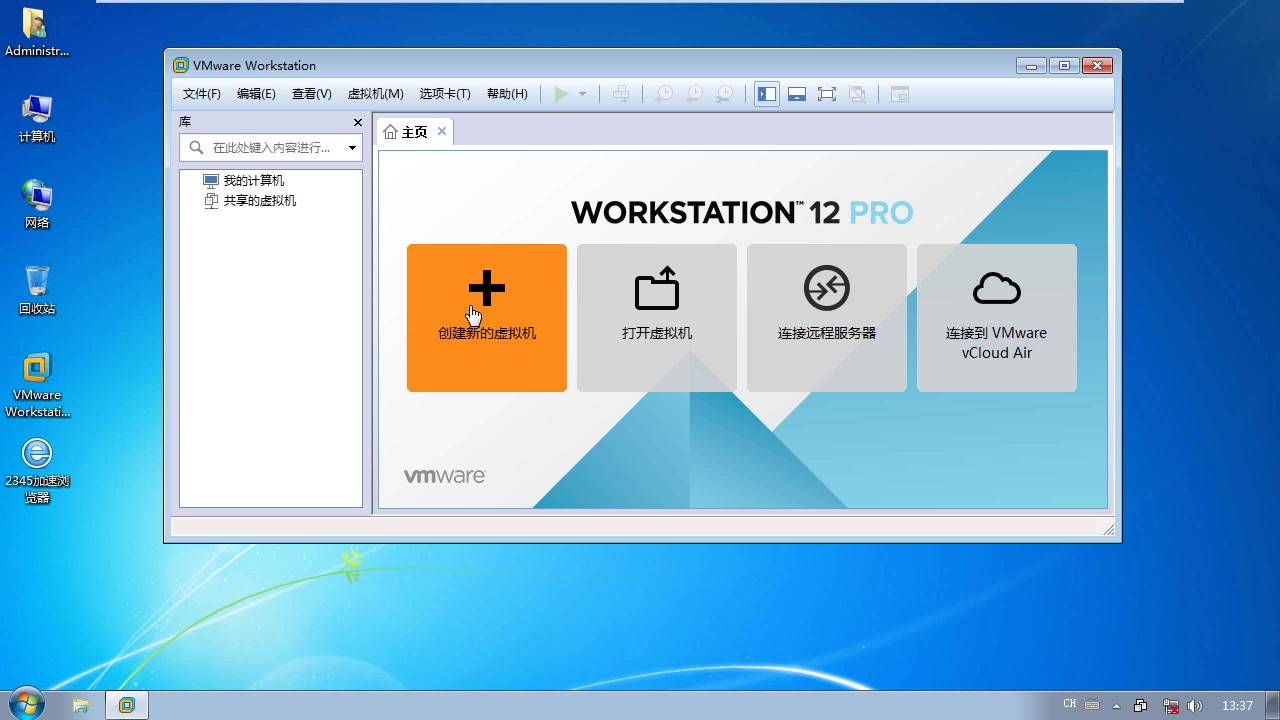Image resolution: width=1280 pixels, height=720 pixels.
Task: Click the revert to snapshot icon
Action: pos(693,94)
